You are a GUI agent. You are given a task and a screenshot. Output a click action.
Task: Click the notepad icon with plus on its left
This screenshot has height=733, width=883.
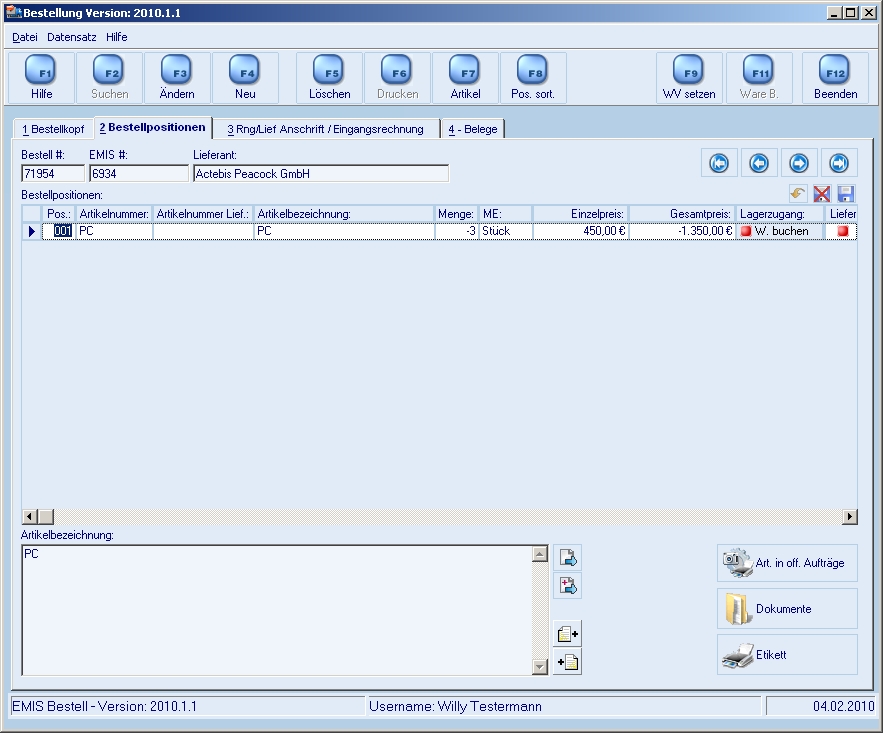click(x=568, y=662)
